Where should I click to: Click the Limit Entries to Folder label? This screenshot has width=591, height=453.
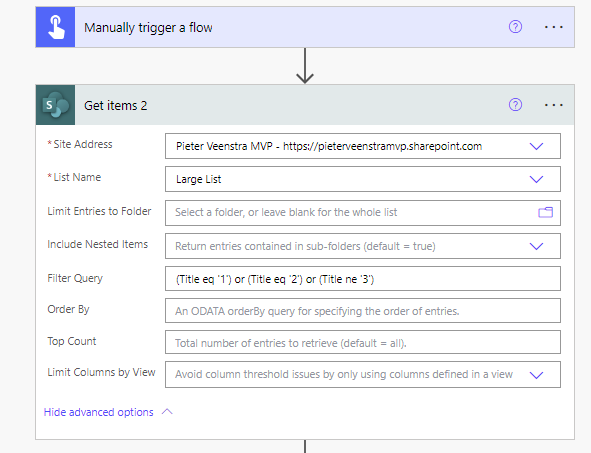point(99,211)
